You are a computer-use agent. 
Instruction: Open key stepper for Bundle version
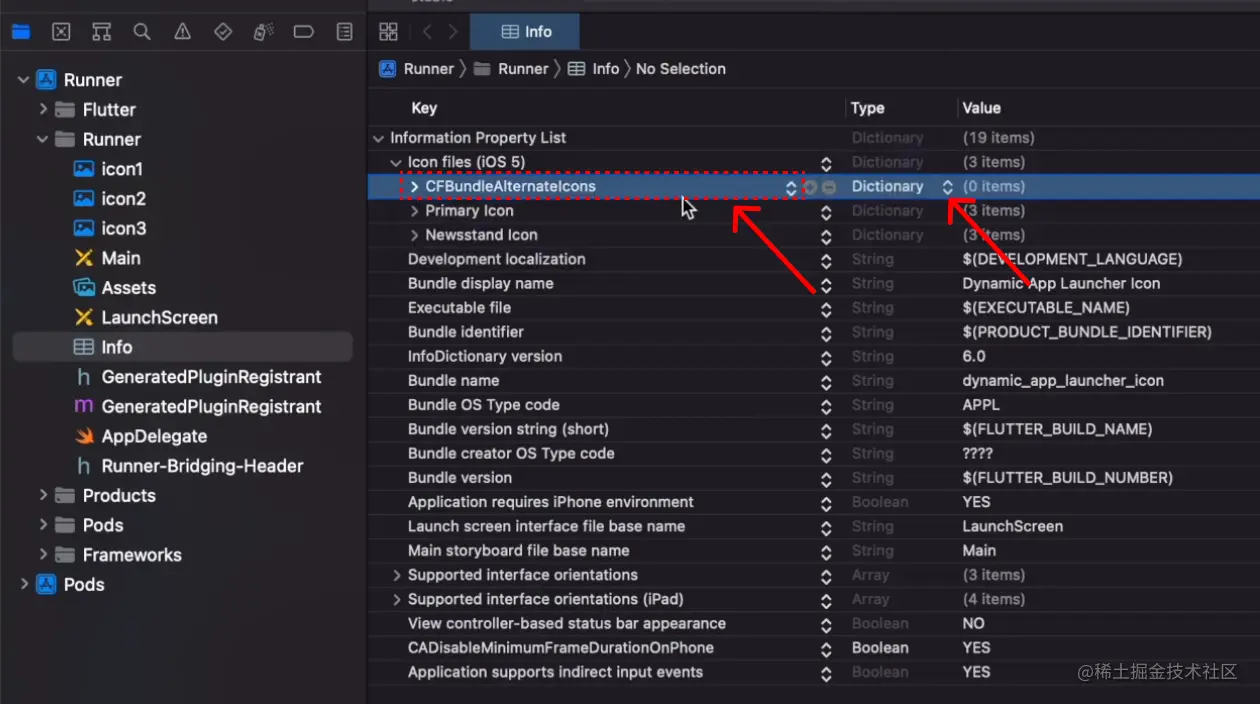(826, 478)
